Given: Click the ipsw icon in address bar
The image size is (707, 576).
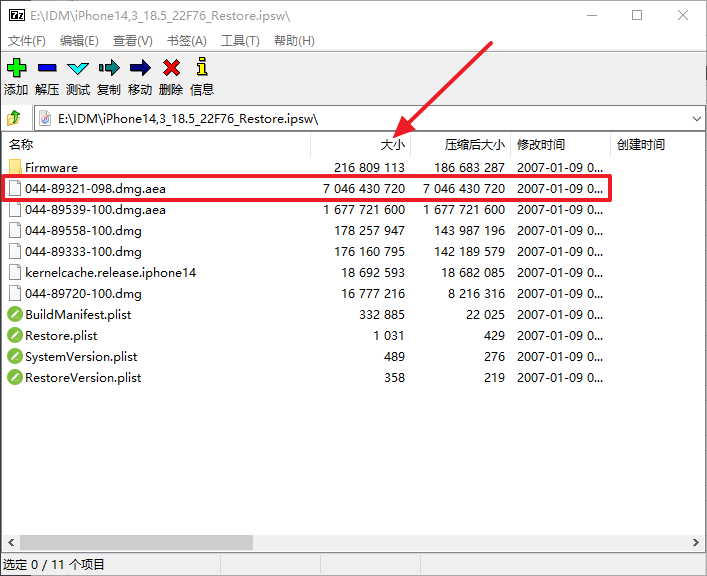Looking at the screenshot, I should [x=45, y=119].
